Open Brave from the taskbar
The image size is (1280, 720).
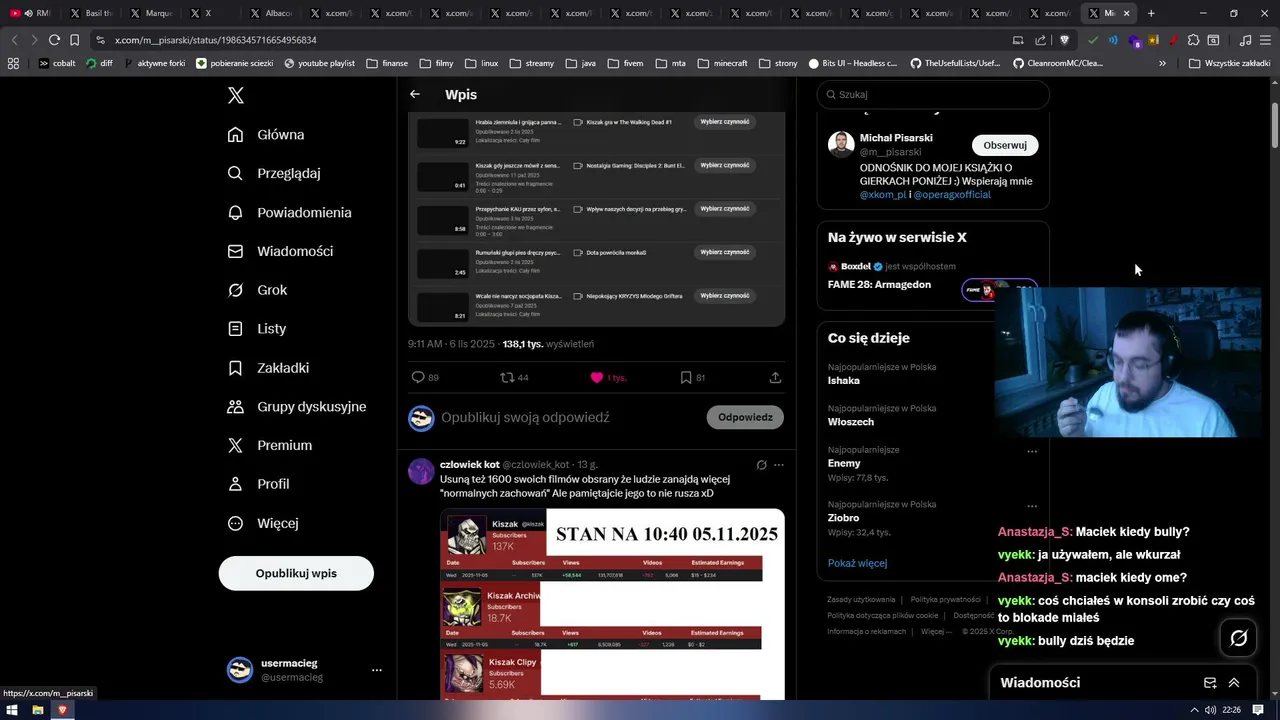[x=62, y=710]
